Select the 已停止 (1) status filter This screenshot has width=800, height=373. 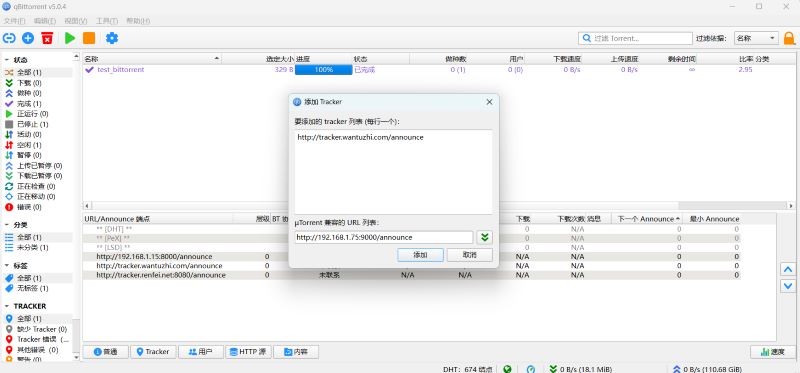pyautogui.click(x=37, y=124)
